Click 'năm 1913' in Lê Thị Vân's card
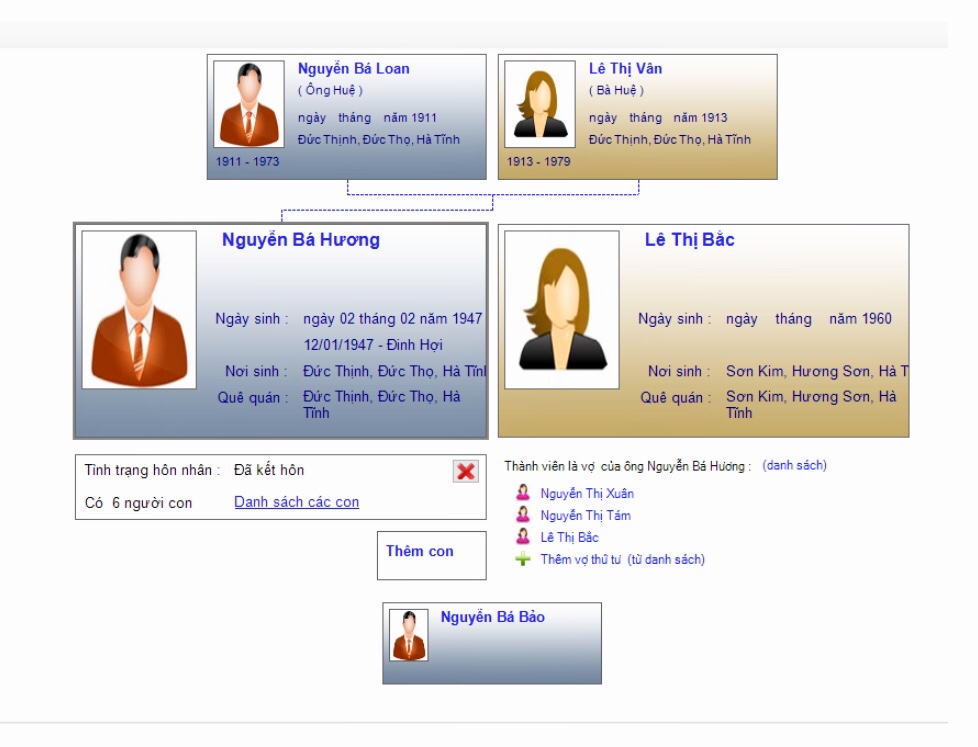Screen dimensions: 978x747 point(700,118)
